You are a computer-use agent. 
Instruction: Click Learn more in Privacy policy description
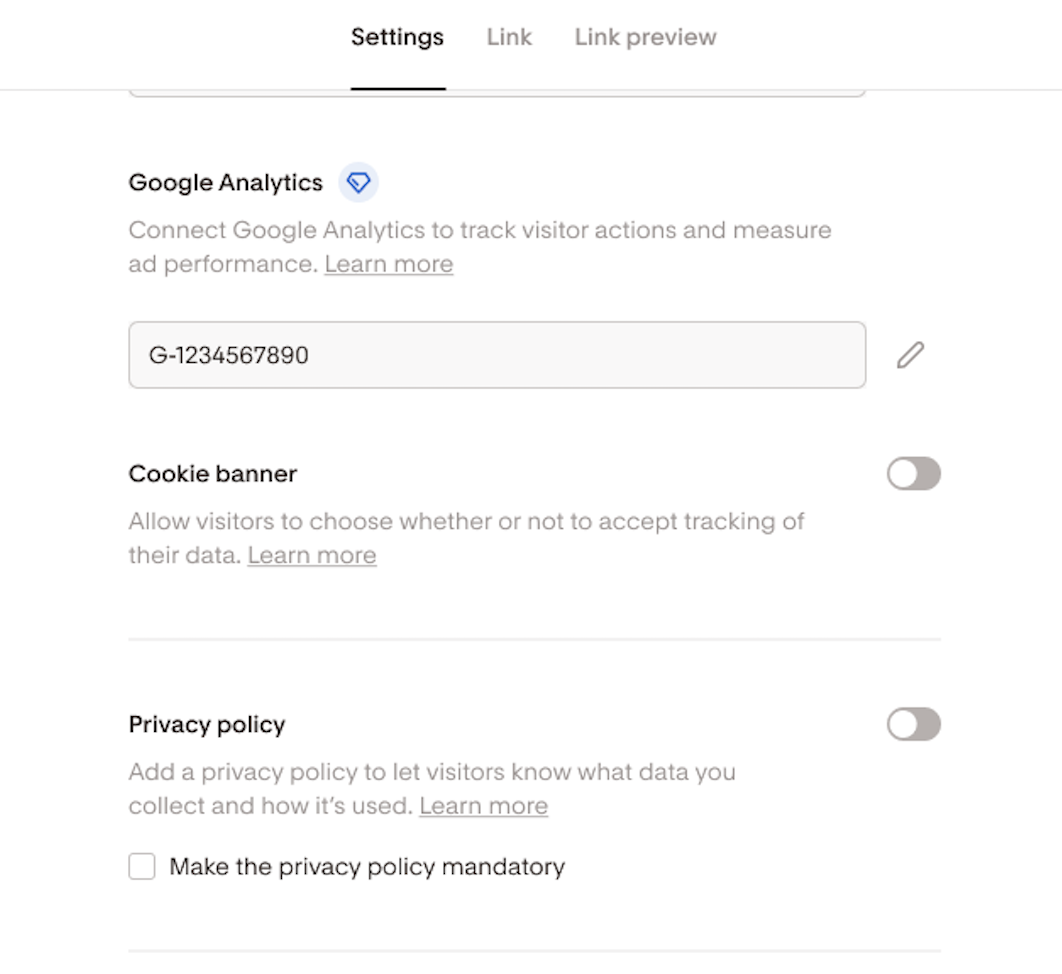pos(483,806)
